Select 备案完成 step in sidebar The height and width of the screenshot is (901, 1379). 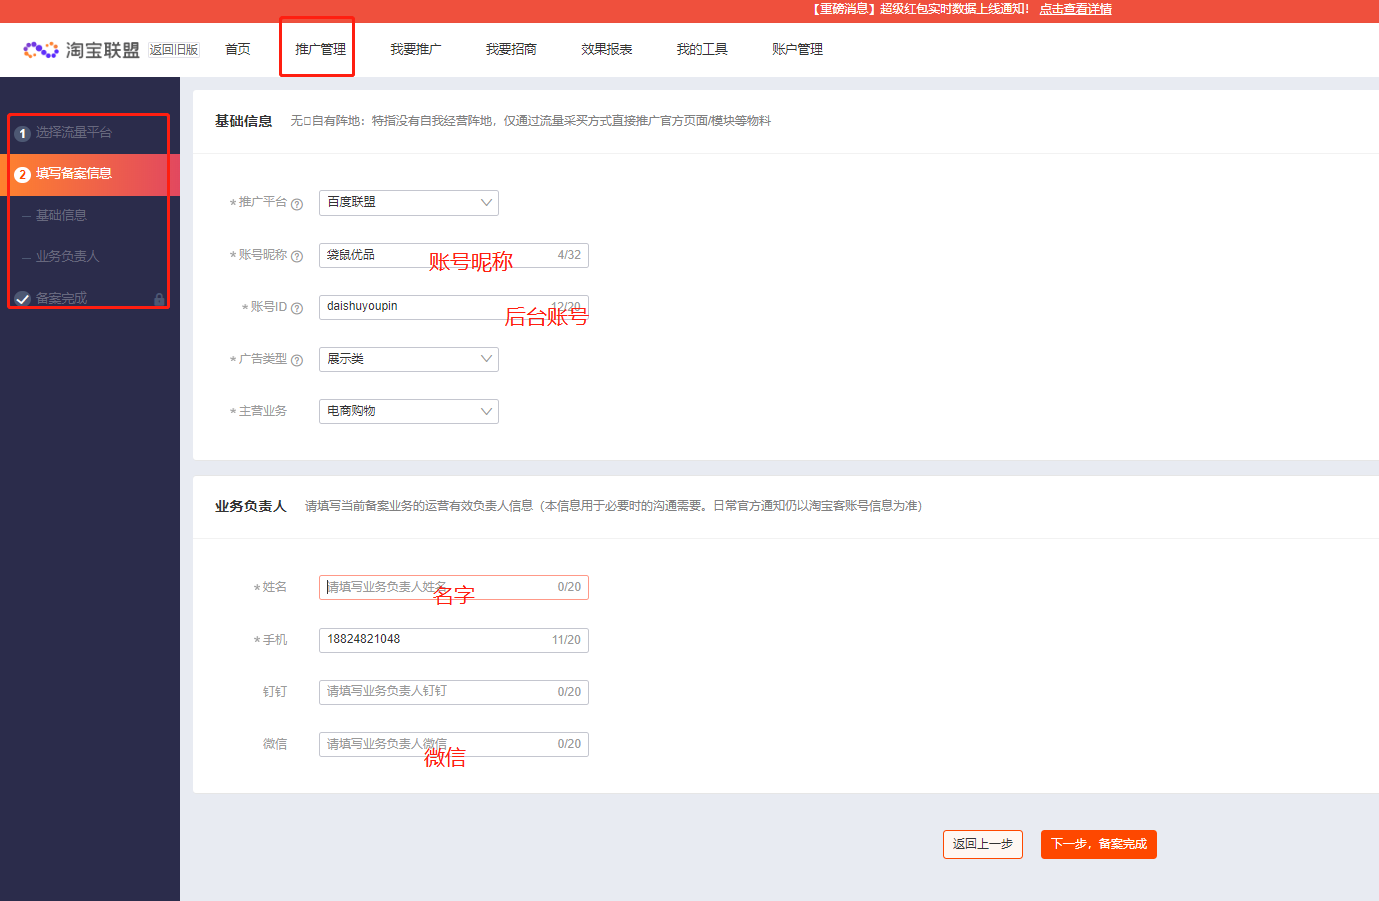click(x=61, y=298)
